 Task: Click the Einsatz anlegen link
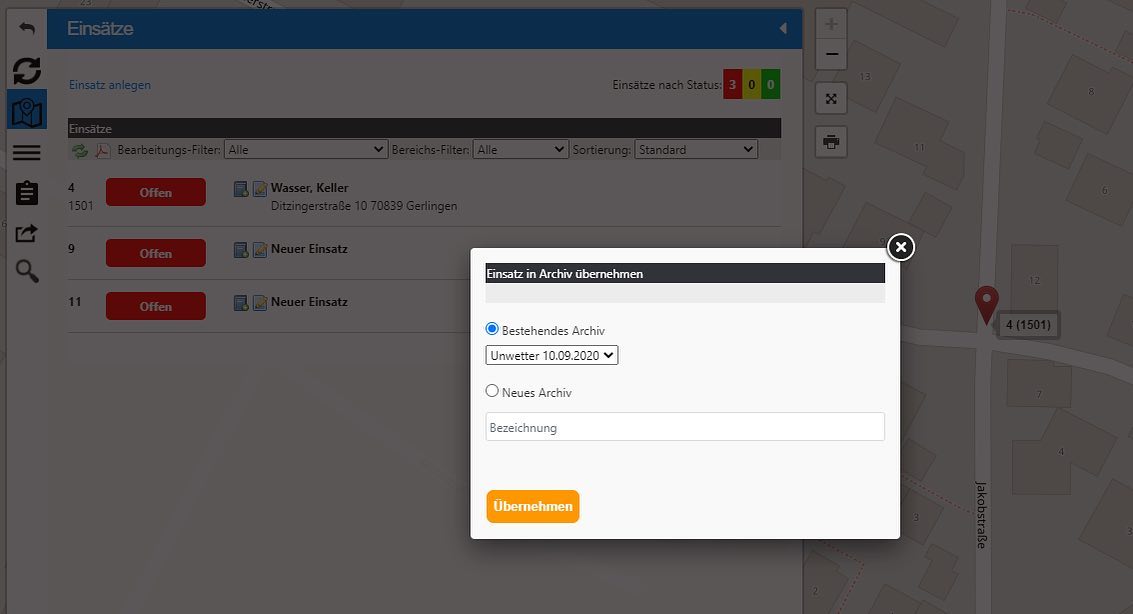click(x=110, y=85)
